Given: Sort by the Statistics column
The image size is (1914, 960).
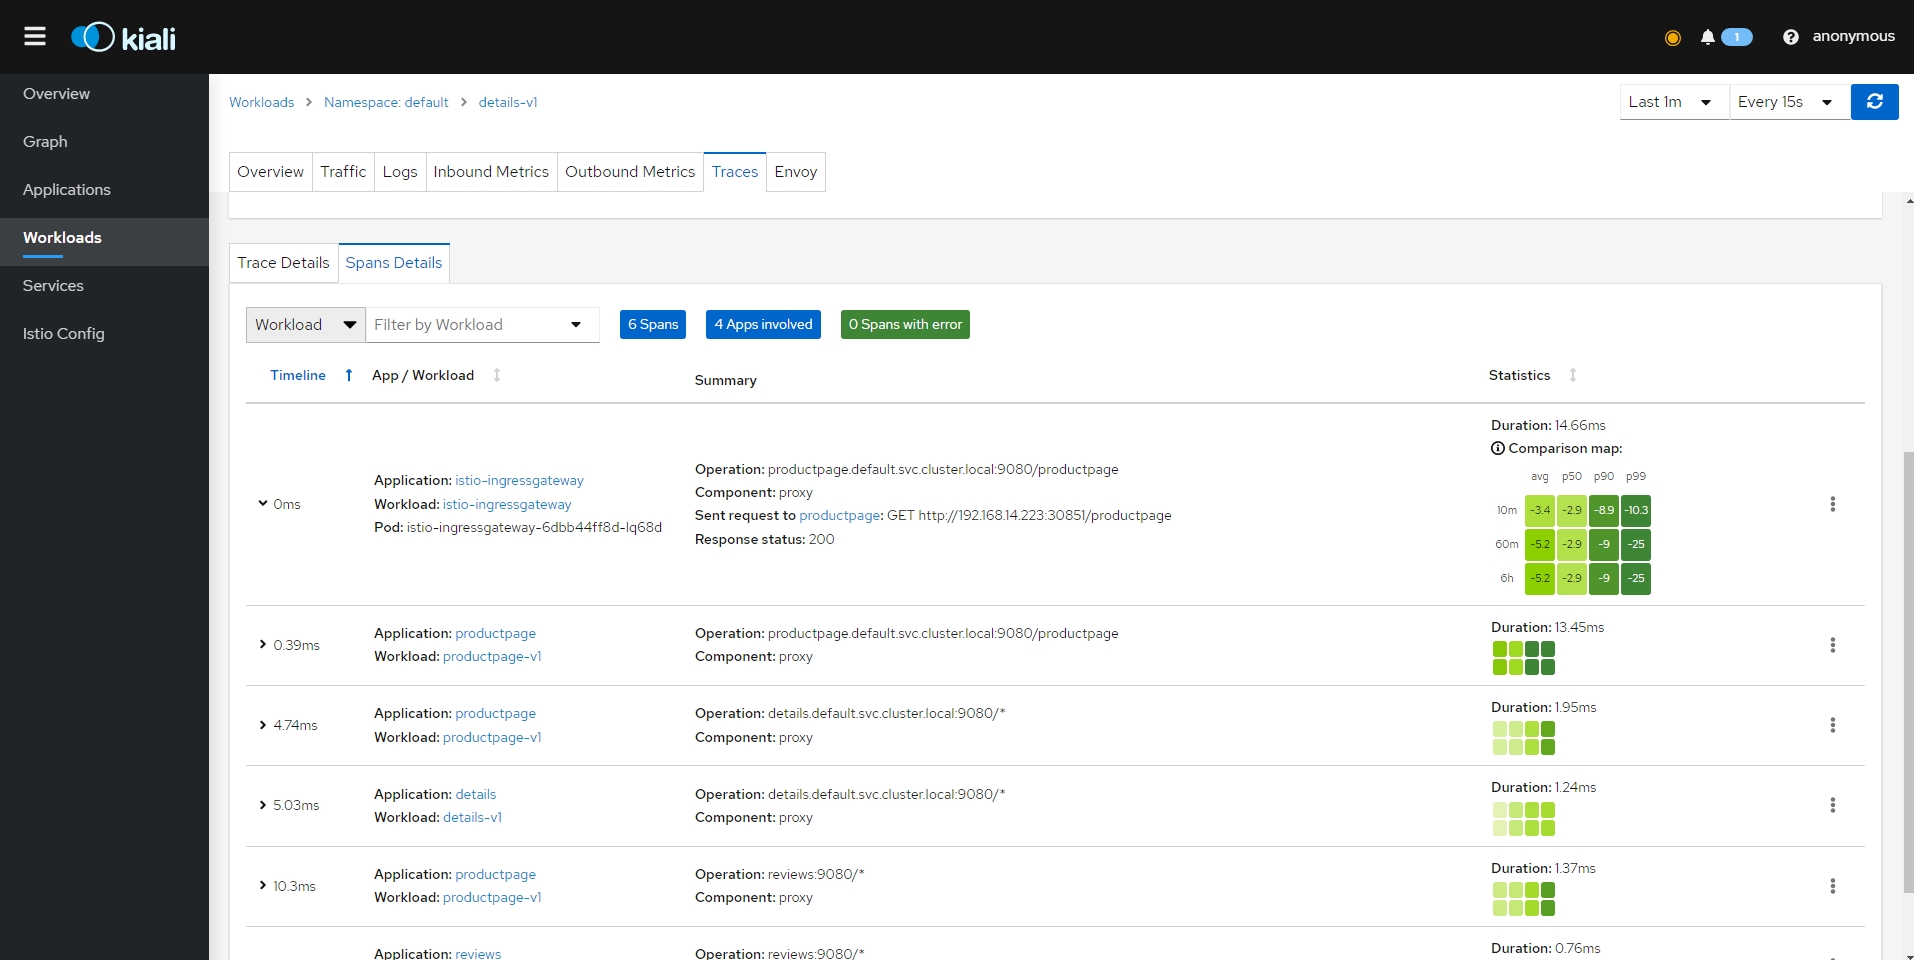Looking at the screenshot, I should 1572,375.
